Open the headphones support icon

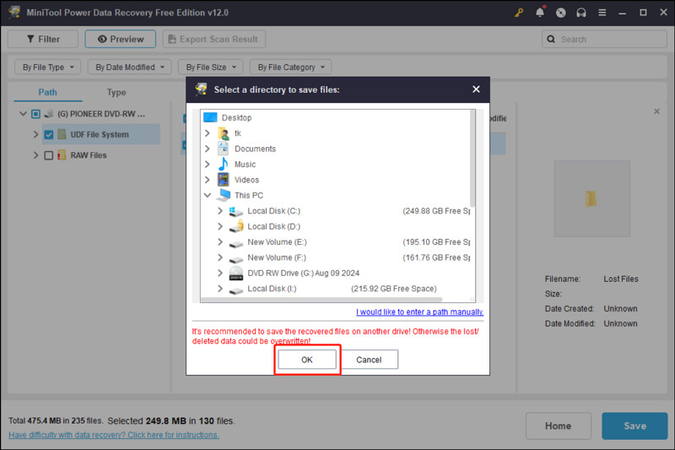pos(581,13)
